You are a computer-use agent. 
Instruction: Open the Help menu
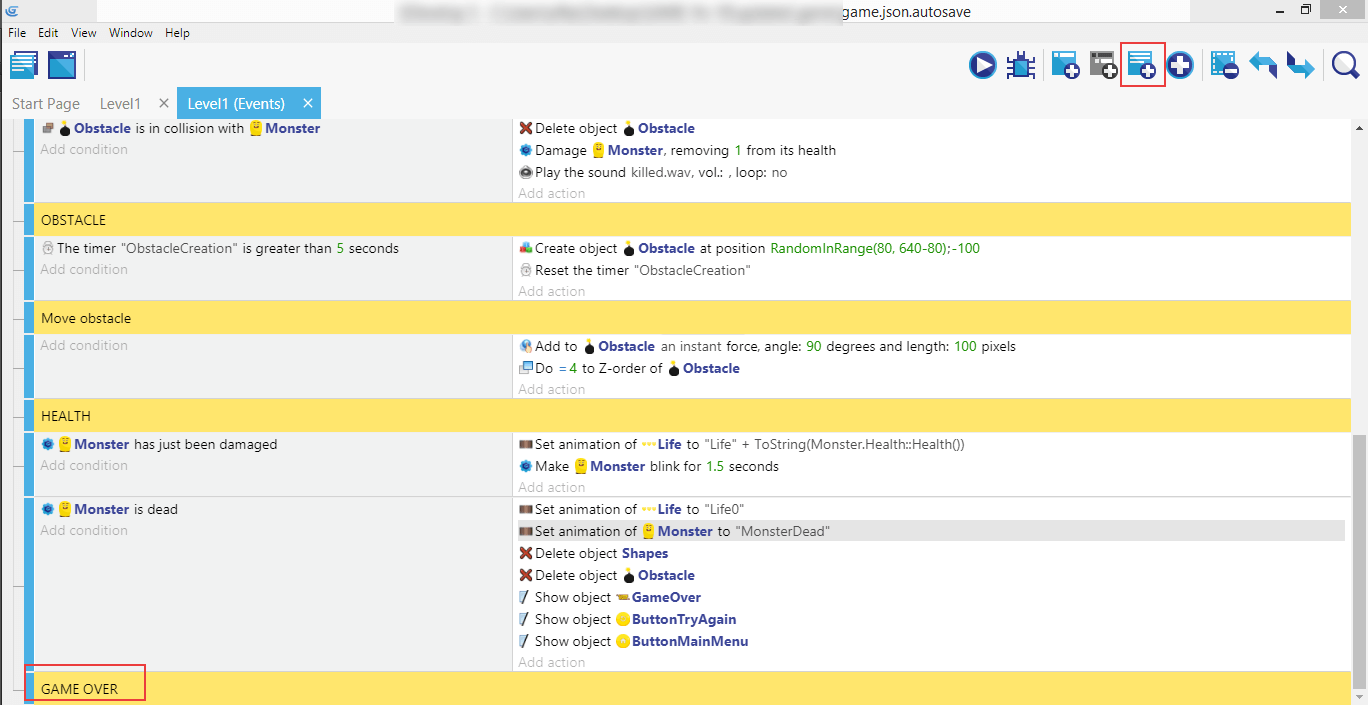(x=177, y=33)
